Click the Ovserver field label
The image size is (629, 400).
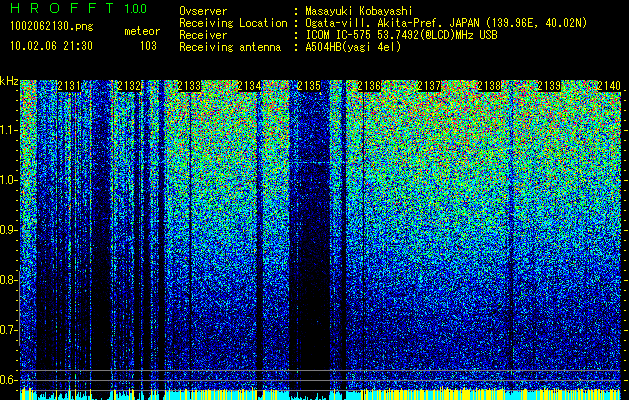pyautogui.click(x=203, y=11)
